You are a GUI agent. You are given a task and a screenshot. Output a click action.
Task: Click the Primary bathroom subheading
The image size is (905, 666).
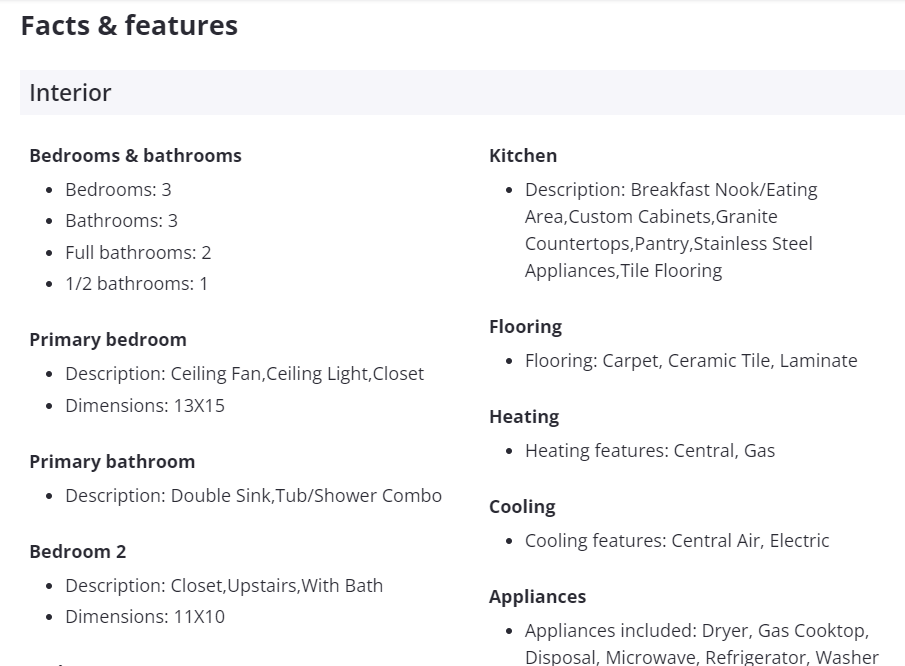tap(112, 462)
